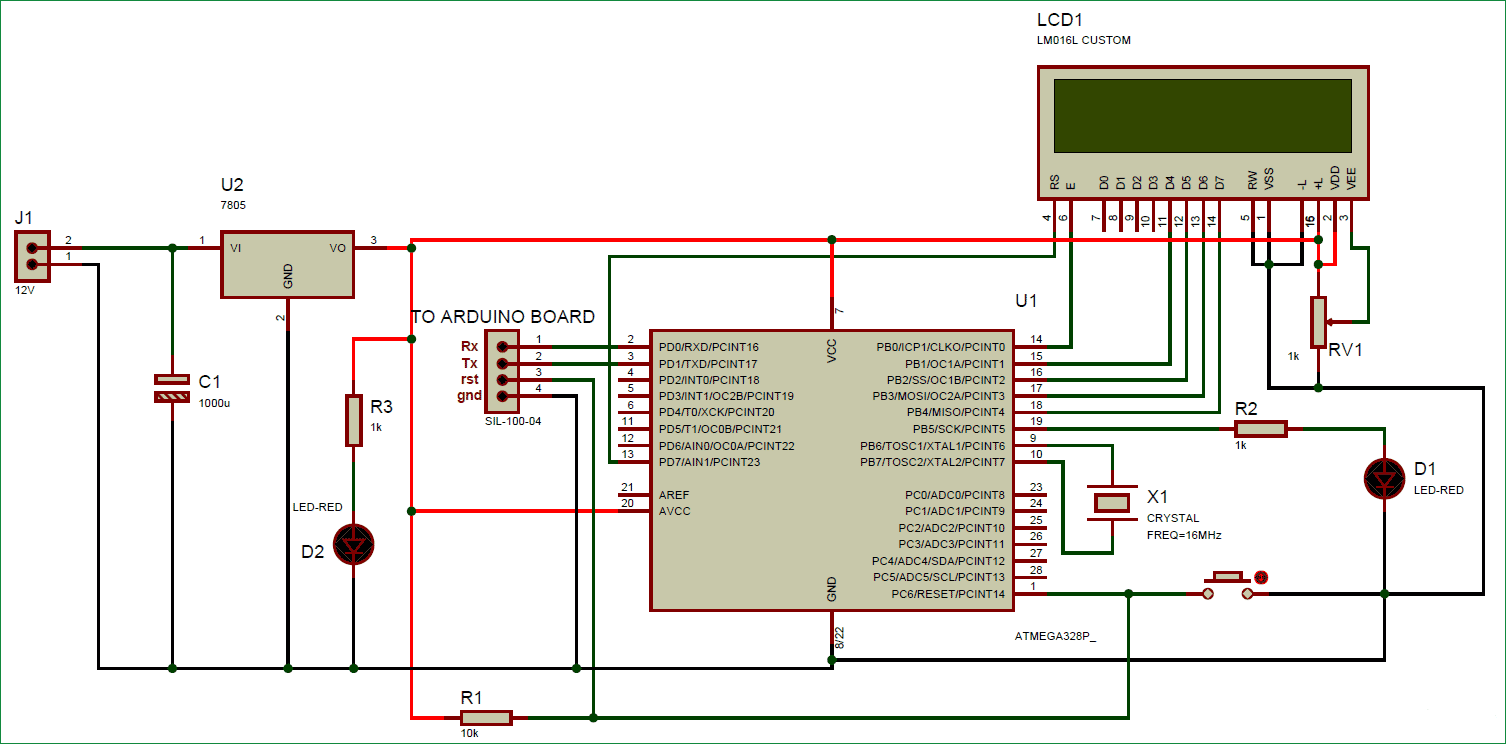The image size is (1506, 744).
Task: Click the R1 10k resistor
Action: pos(485,717)
